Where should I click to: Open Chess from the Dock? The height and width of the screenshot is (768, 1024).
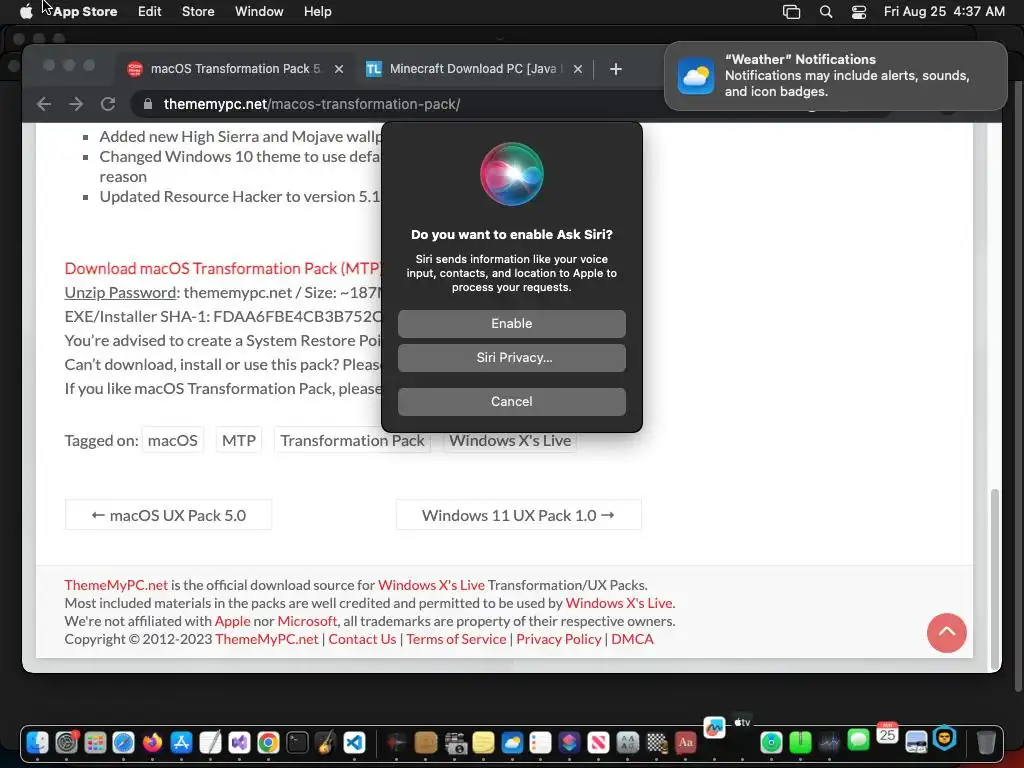coord(656,743)
